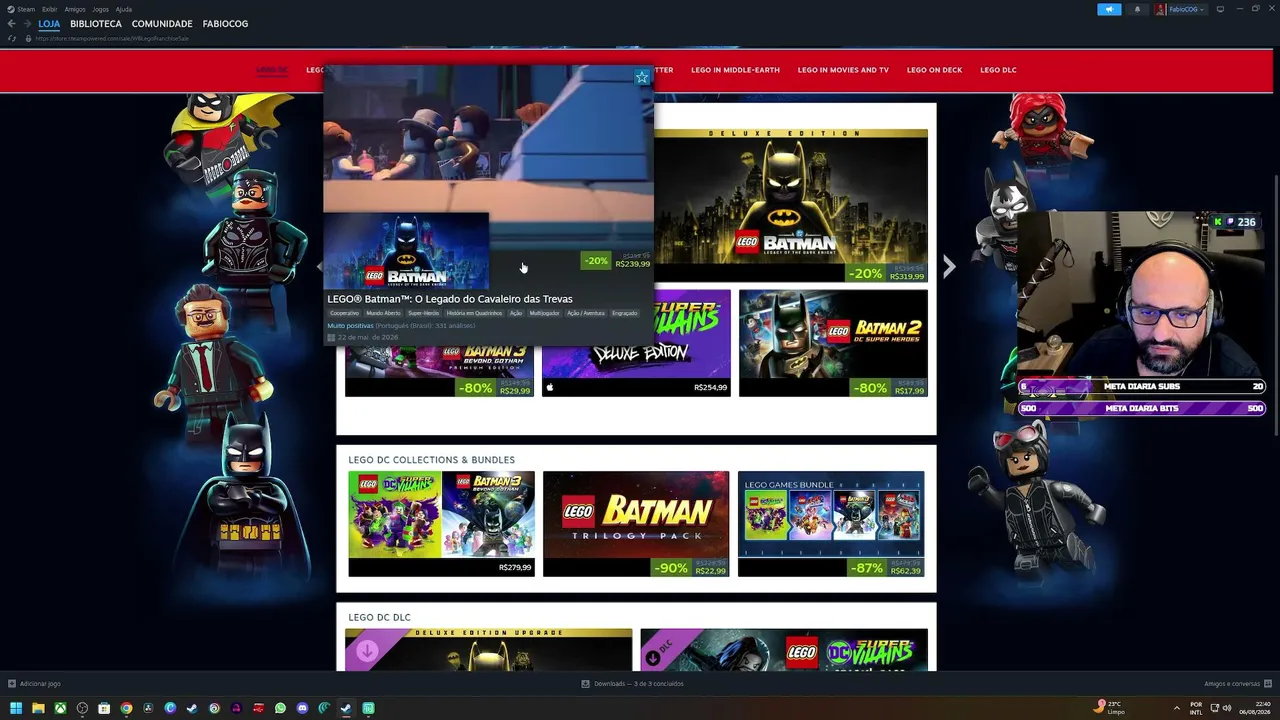The height and width of the screenshot is (720, 1280).
Task: Open LEGO DC Super-Villains Deluxe Edition capsule
Action: pyautogui.click(x=636, y=343)
